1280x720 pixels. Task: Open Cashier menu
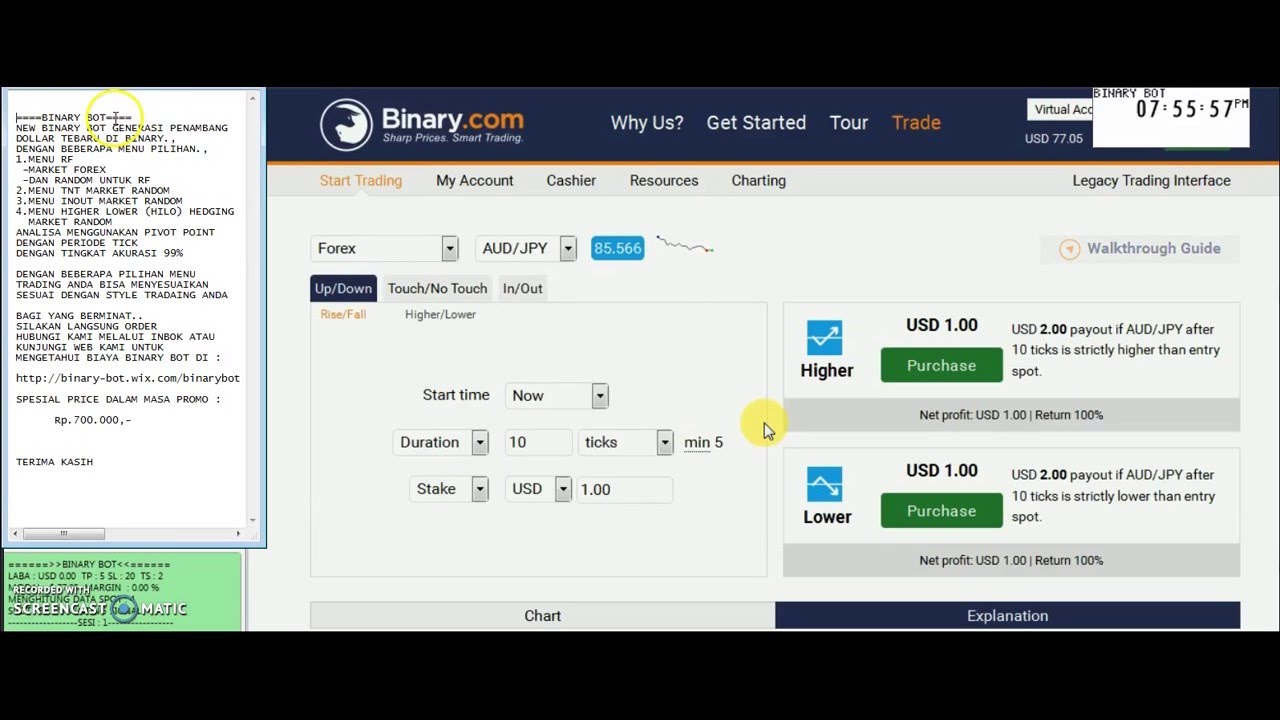571,181
